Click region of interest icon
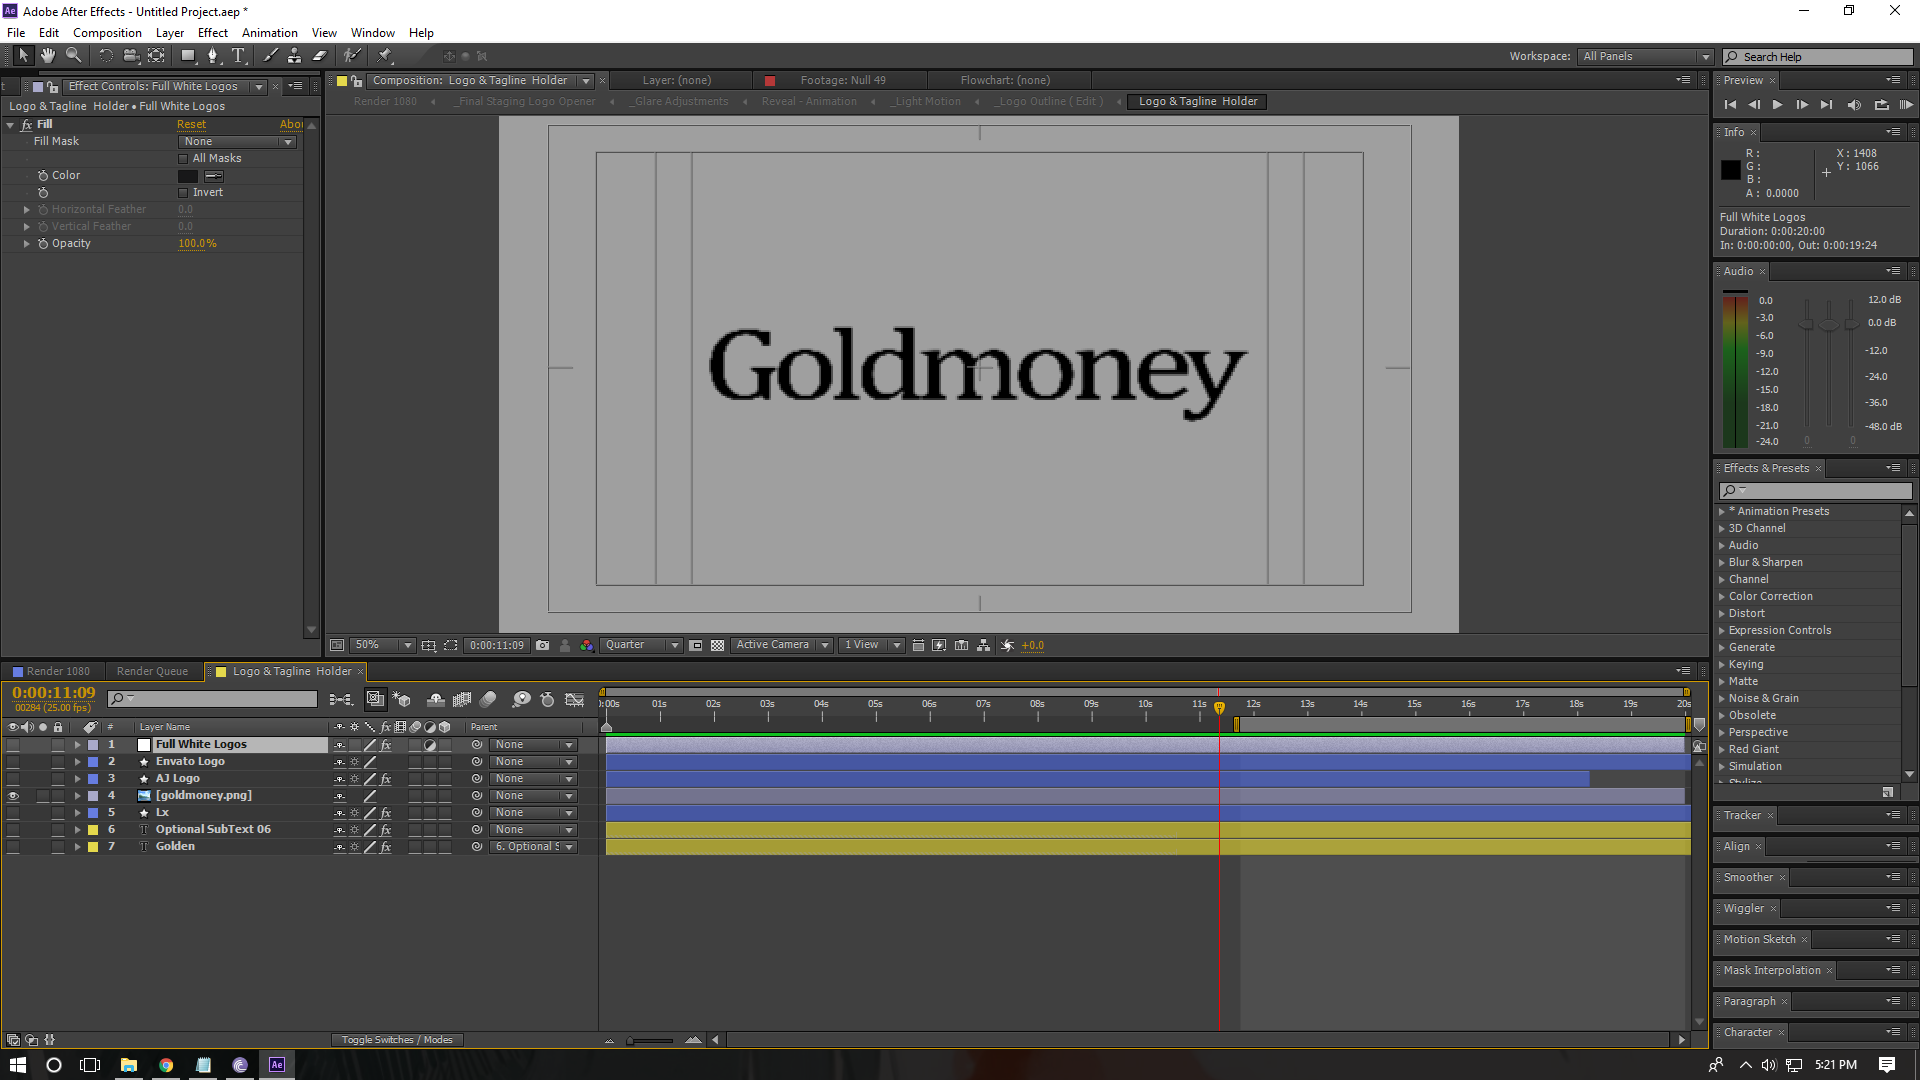The height and width of the screenshot is (1080, 1920). click(451, 646)
